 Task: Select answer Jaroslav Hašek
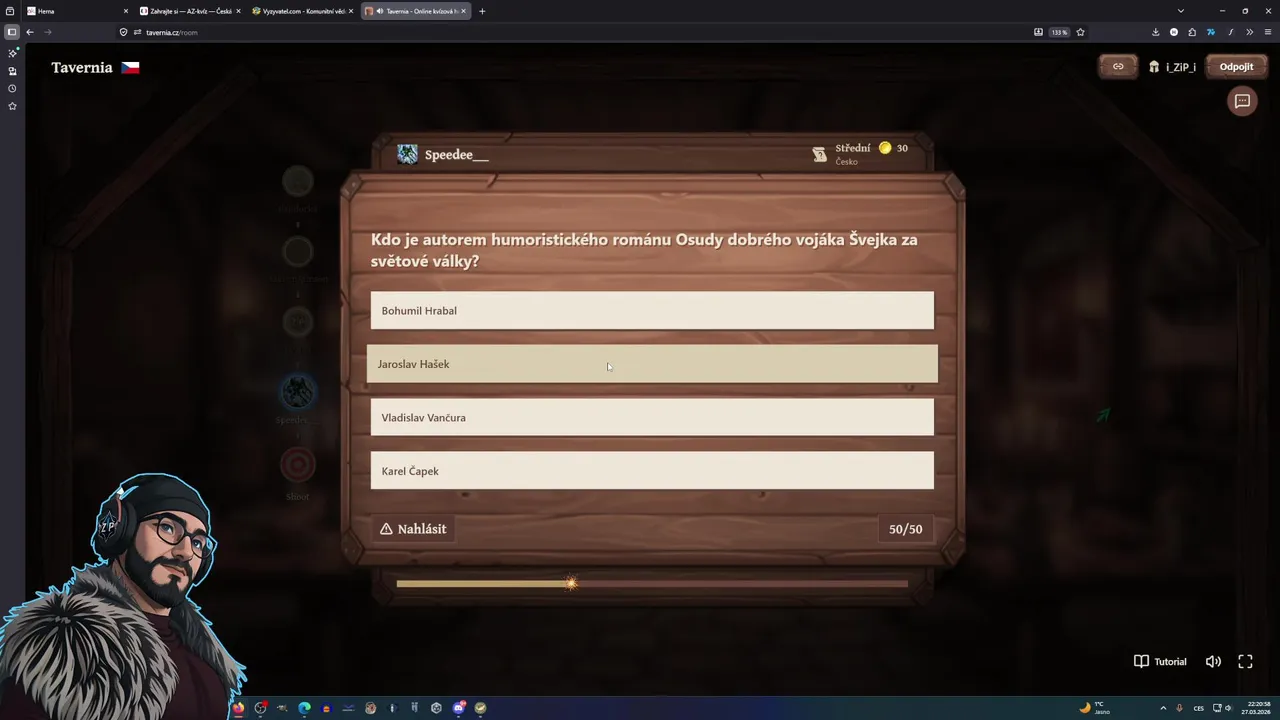[x=652, y=364]
